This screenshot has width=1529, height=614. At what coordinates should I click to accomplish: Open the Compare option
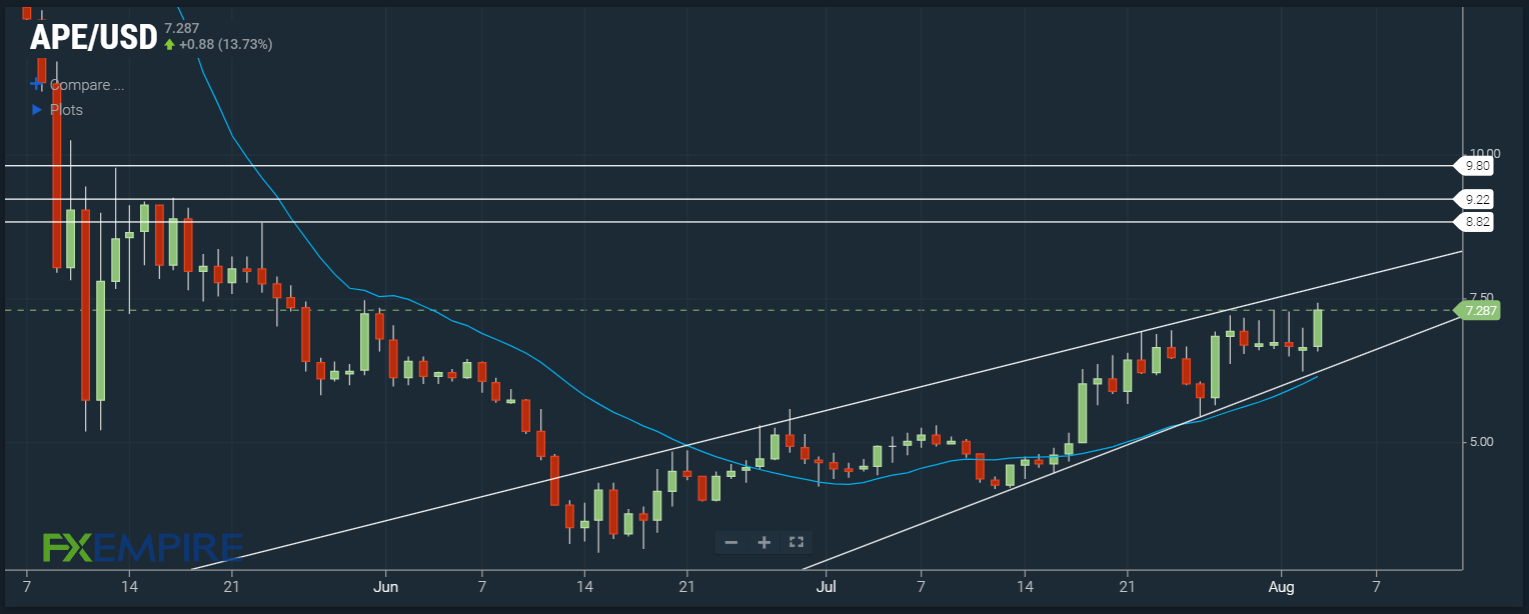point(86,85)
